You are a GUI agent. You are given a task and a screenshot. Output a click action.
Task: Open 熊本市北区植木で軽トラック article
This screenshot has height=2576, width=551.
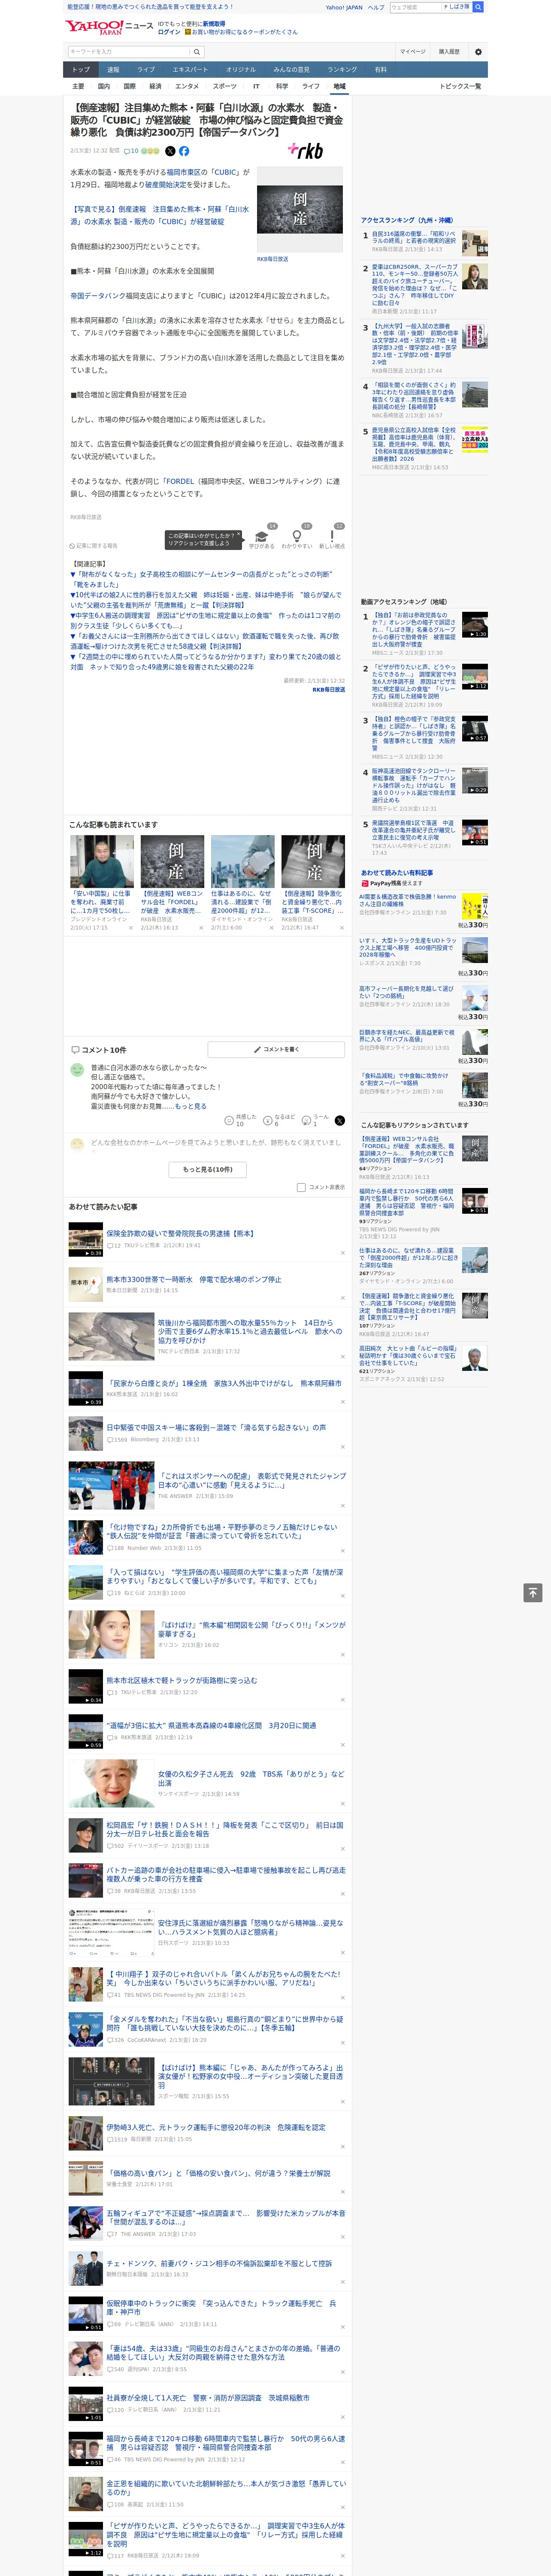pos(182,1680)
